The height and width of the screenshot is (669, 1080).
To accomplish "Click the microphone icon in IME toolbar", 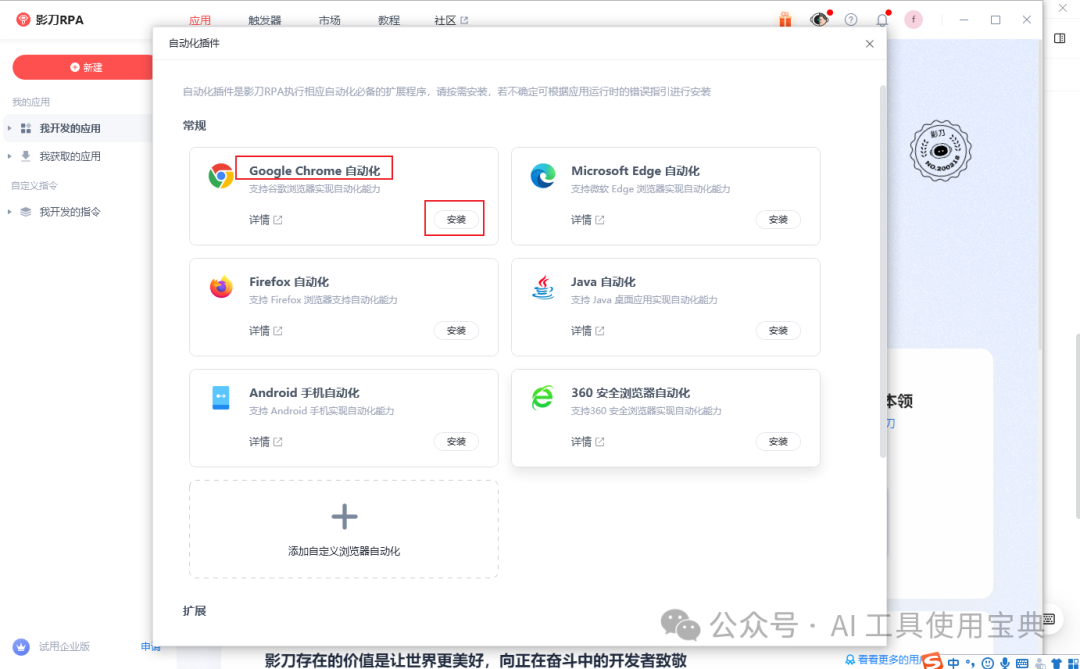I will (x=1005, y=663).
